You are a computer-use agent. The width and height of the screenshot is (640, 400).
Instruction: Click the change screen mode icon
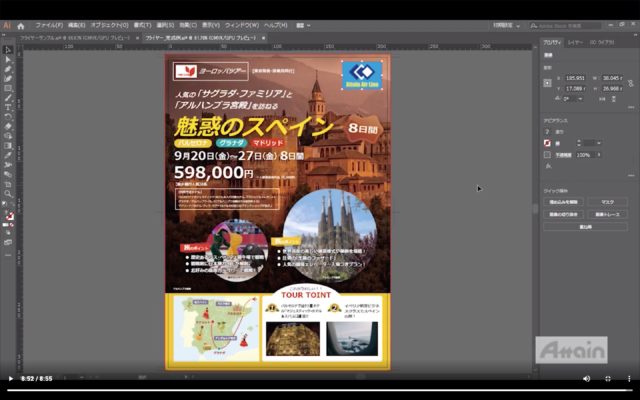(x=8, y=242)
